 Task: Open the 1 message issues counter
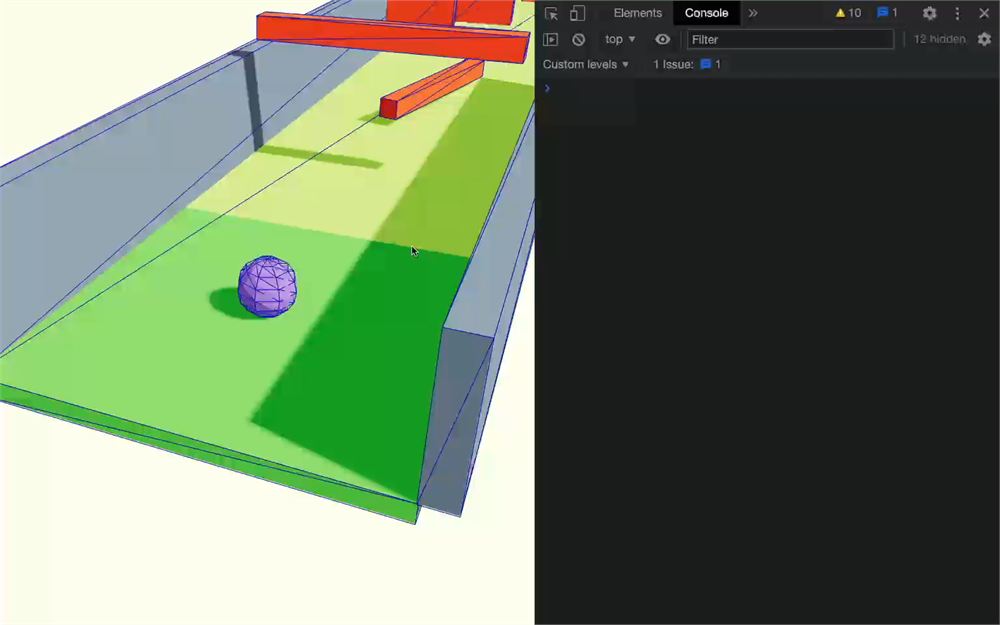[887, 13]
